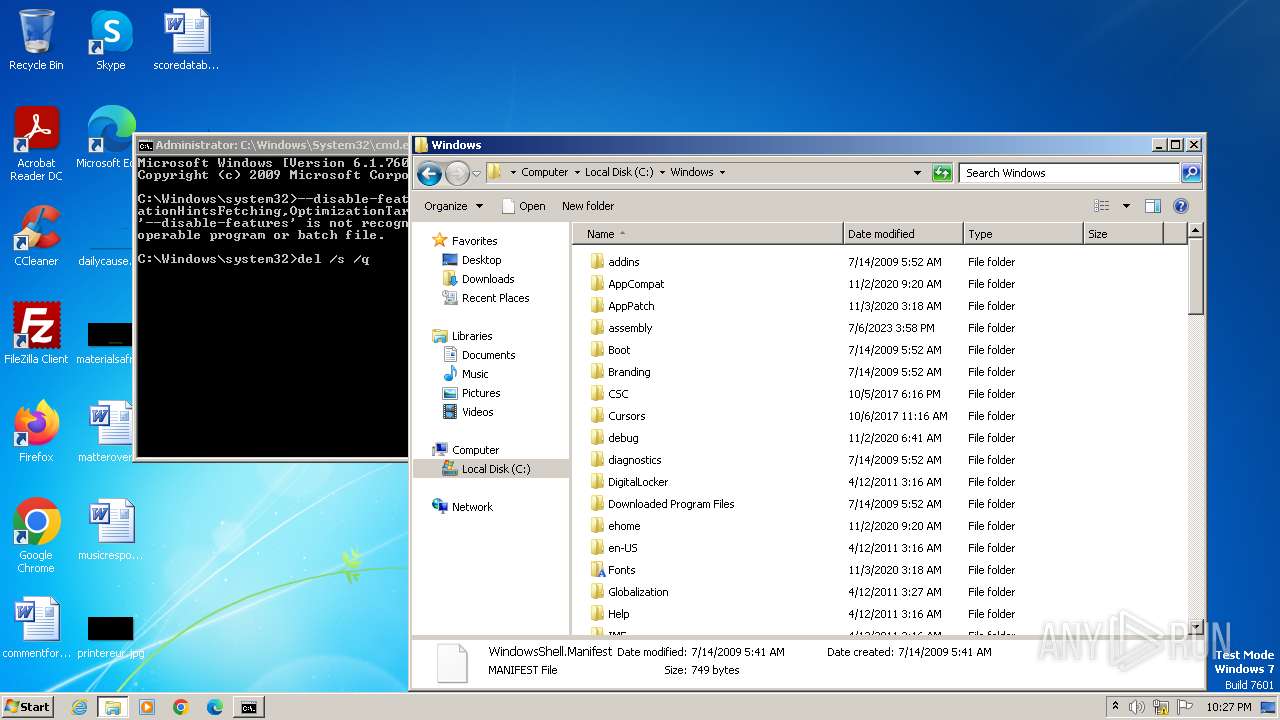The width and height of the screenshot is (1280, 720).
Task: Open the Documents library
Action: coord(488,355)
